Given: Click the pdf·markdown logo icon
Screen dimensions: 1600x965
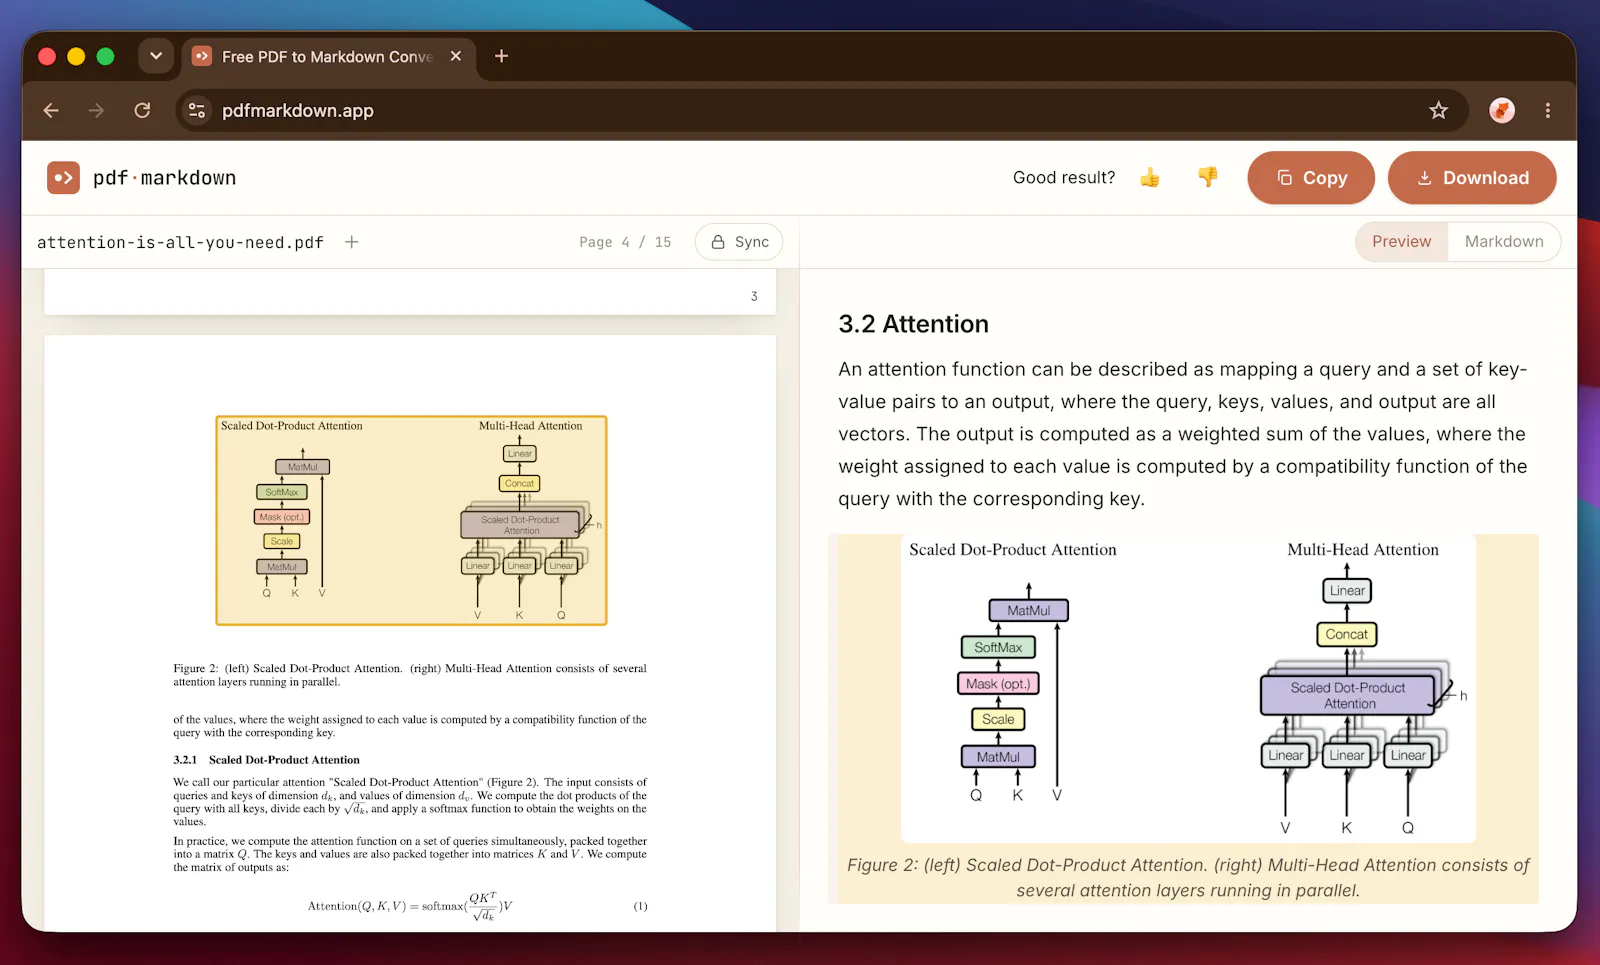Looking at the screenshot, I should (63, 178).
